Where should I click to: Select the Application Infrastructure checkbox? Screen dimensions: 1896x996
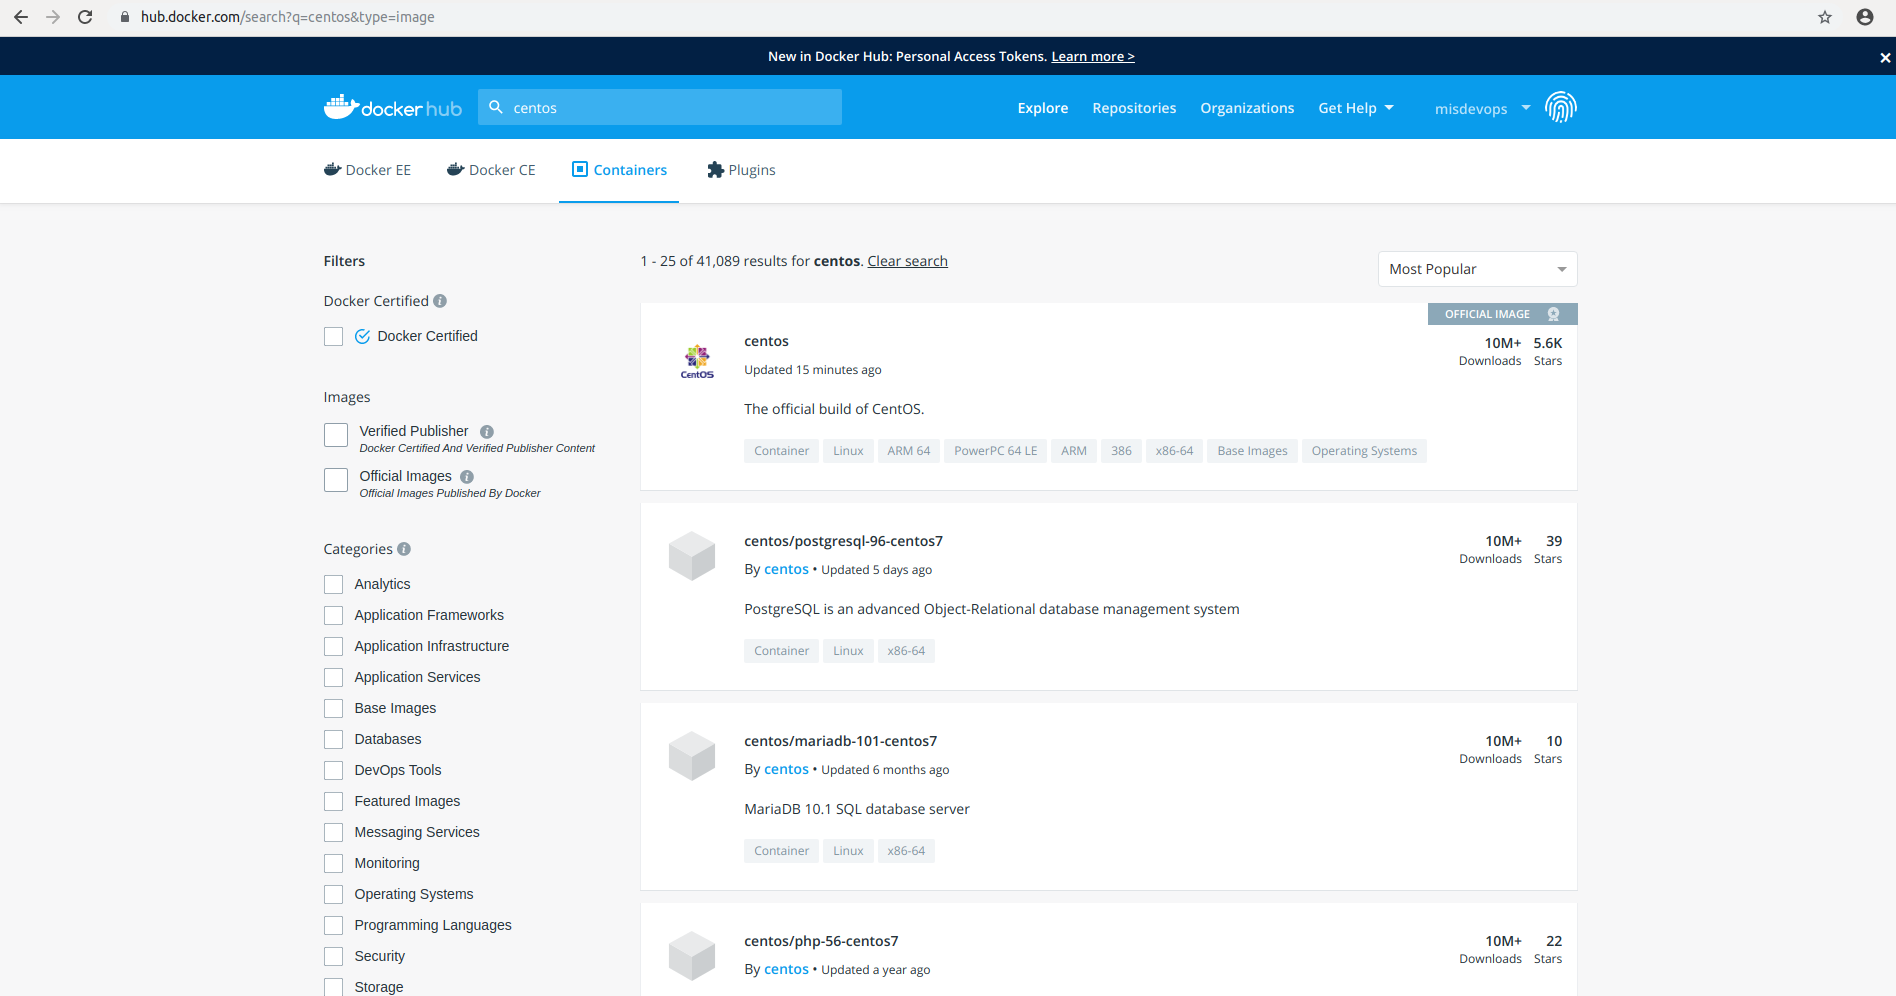click(x=333, y=646)
